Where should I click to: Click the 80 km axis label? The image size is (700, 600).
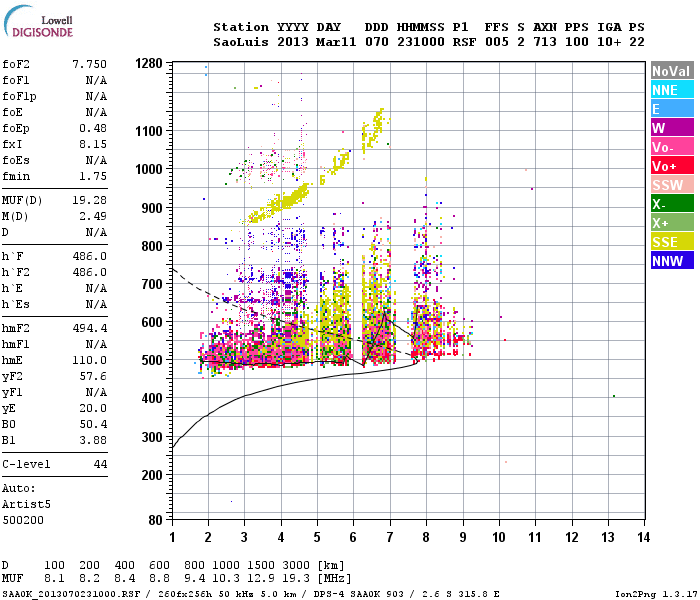tap(155, 520)
